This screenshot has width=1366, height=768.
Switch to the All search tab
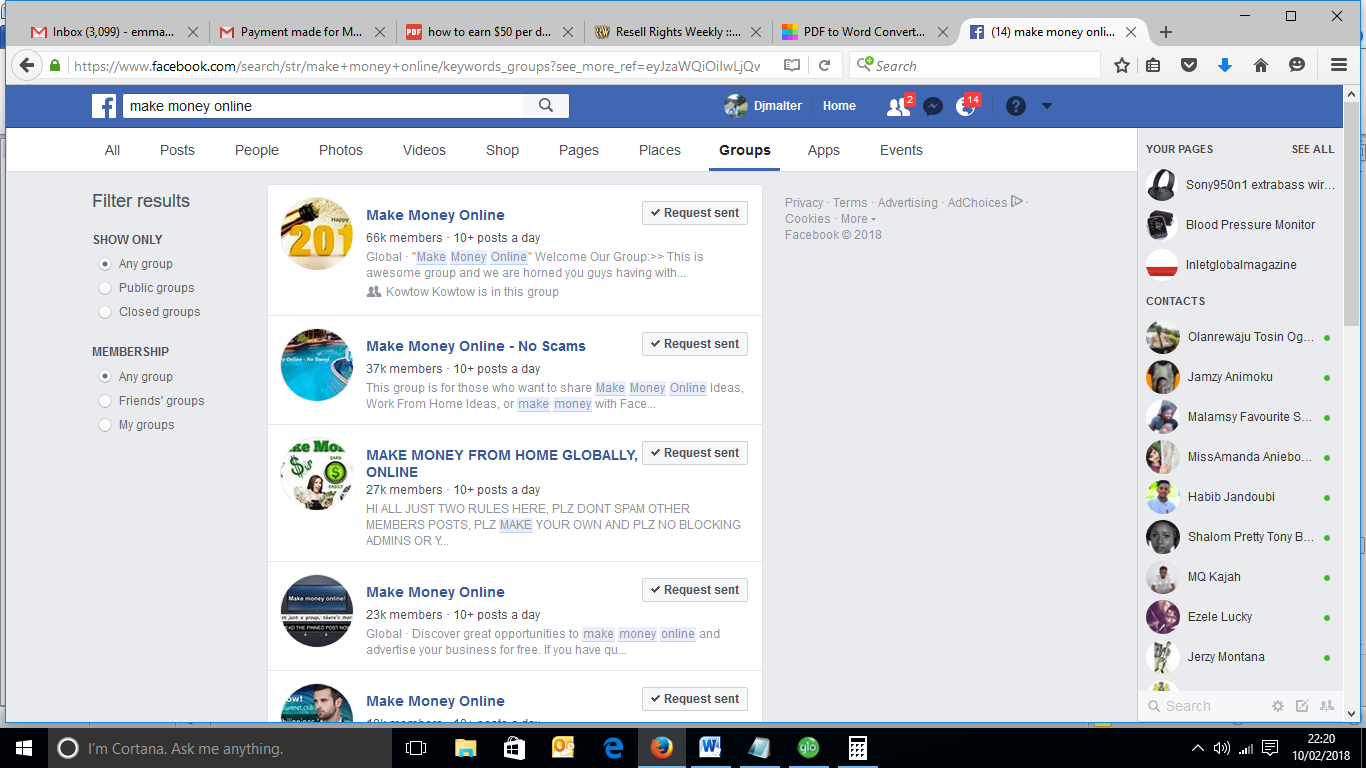tap(112, 150)
